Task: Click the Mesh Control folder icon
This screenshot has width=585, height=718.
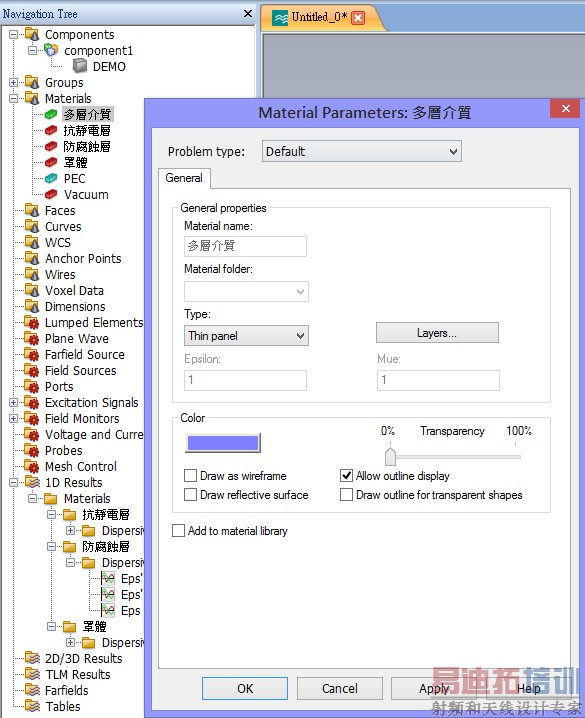Action: [32, 466]
